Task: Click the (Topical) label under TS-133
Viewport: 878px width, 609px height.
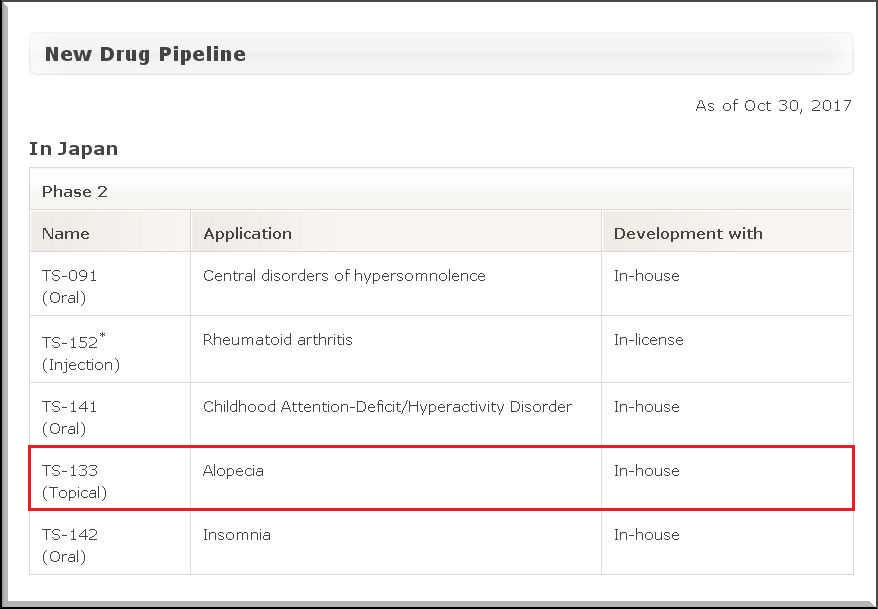Action: coord(74,492)
